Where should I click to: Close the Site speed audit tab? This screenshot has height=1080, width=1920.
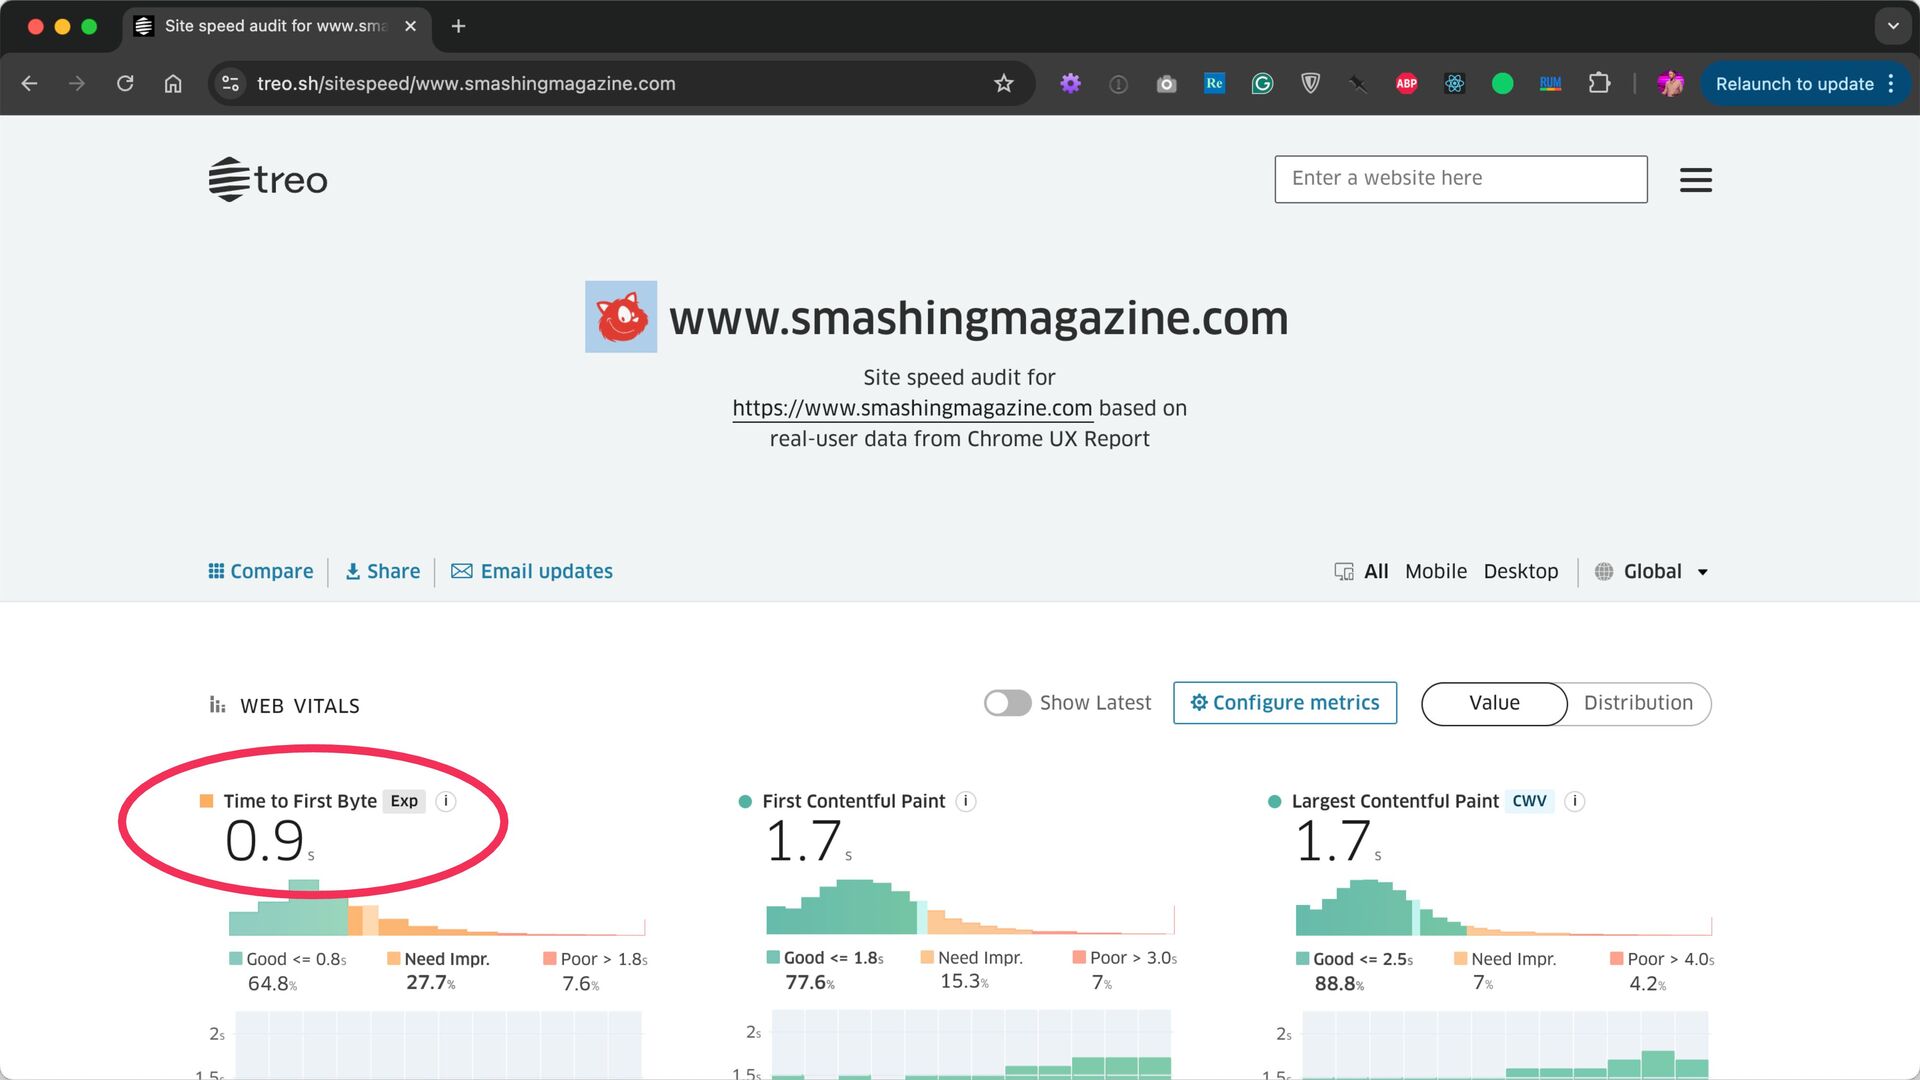click(410, 26)
